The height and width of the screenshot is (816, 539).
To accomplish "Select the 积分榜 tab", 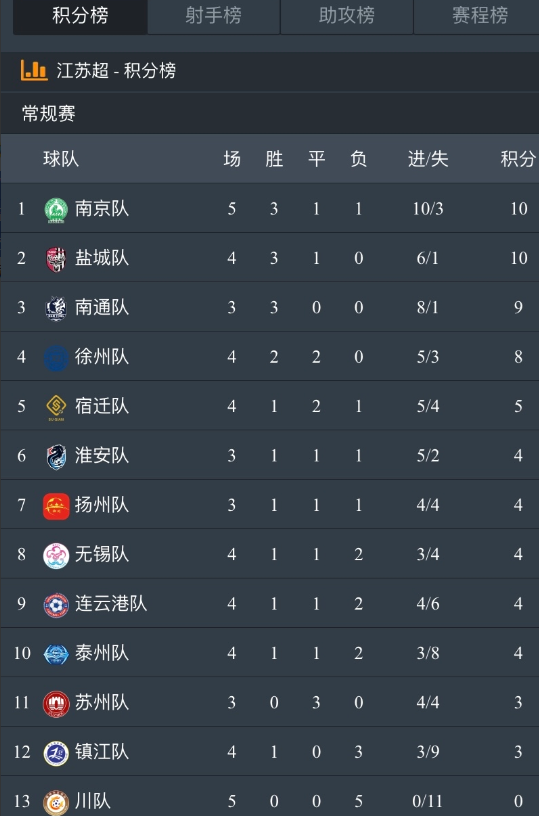I will tap(80, 16).
